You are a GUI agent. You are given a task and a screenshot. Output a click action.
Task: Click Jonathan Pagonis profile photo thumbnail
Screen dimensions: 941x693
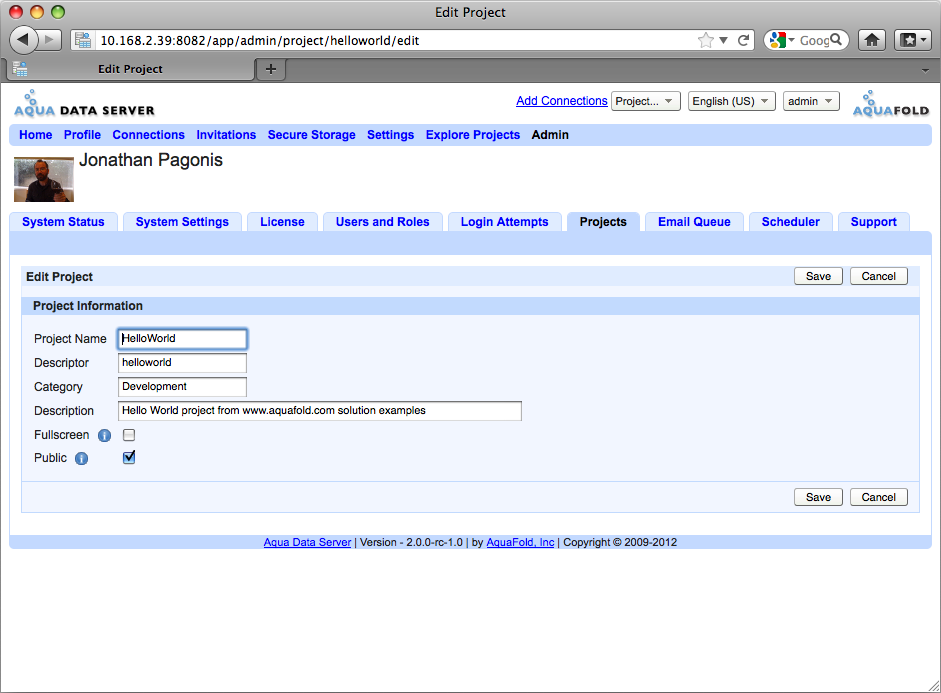pyautogui.click(x=44, y=179)
